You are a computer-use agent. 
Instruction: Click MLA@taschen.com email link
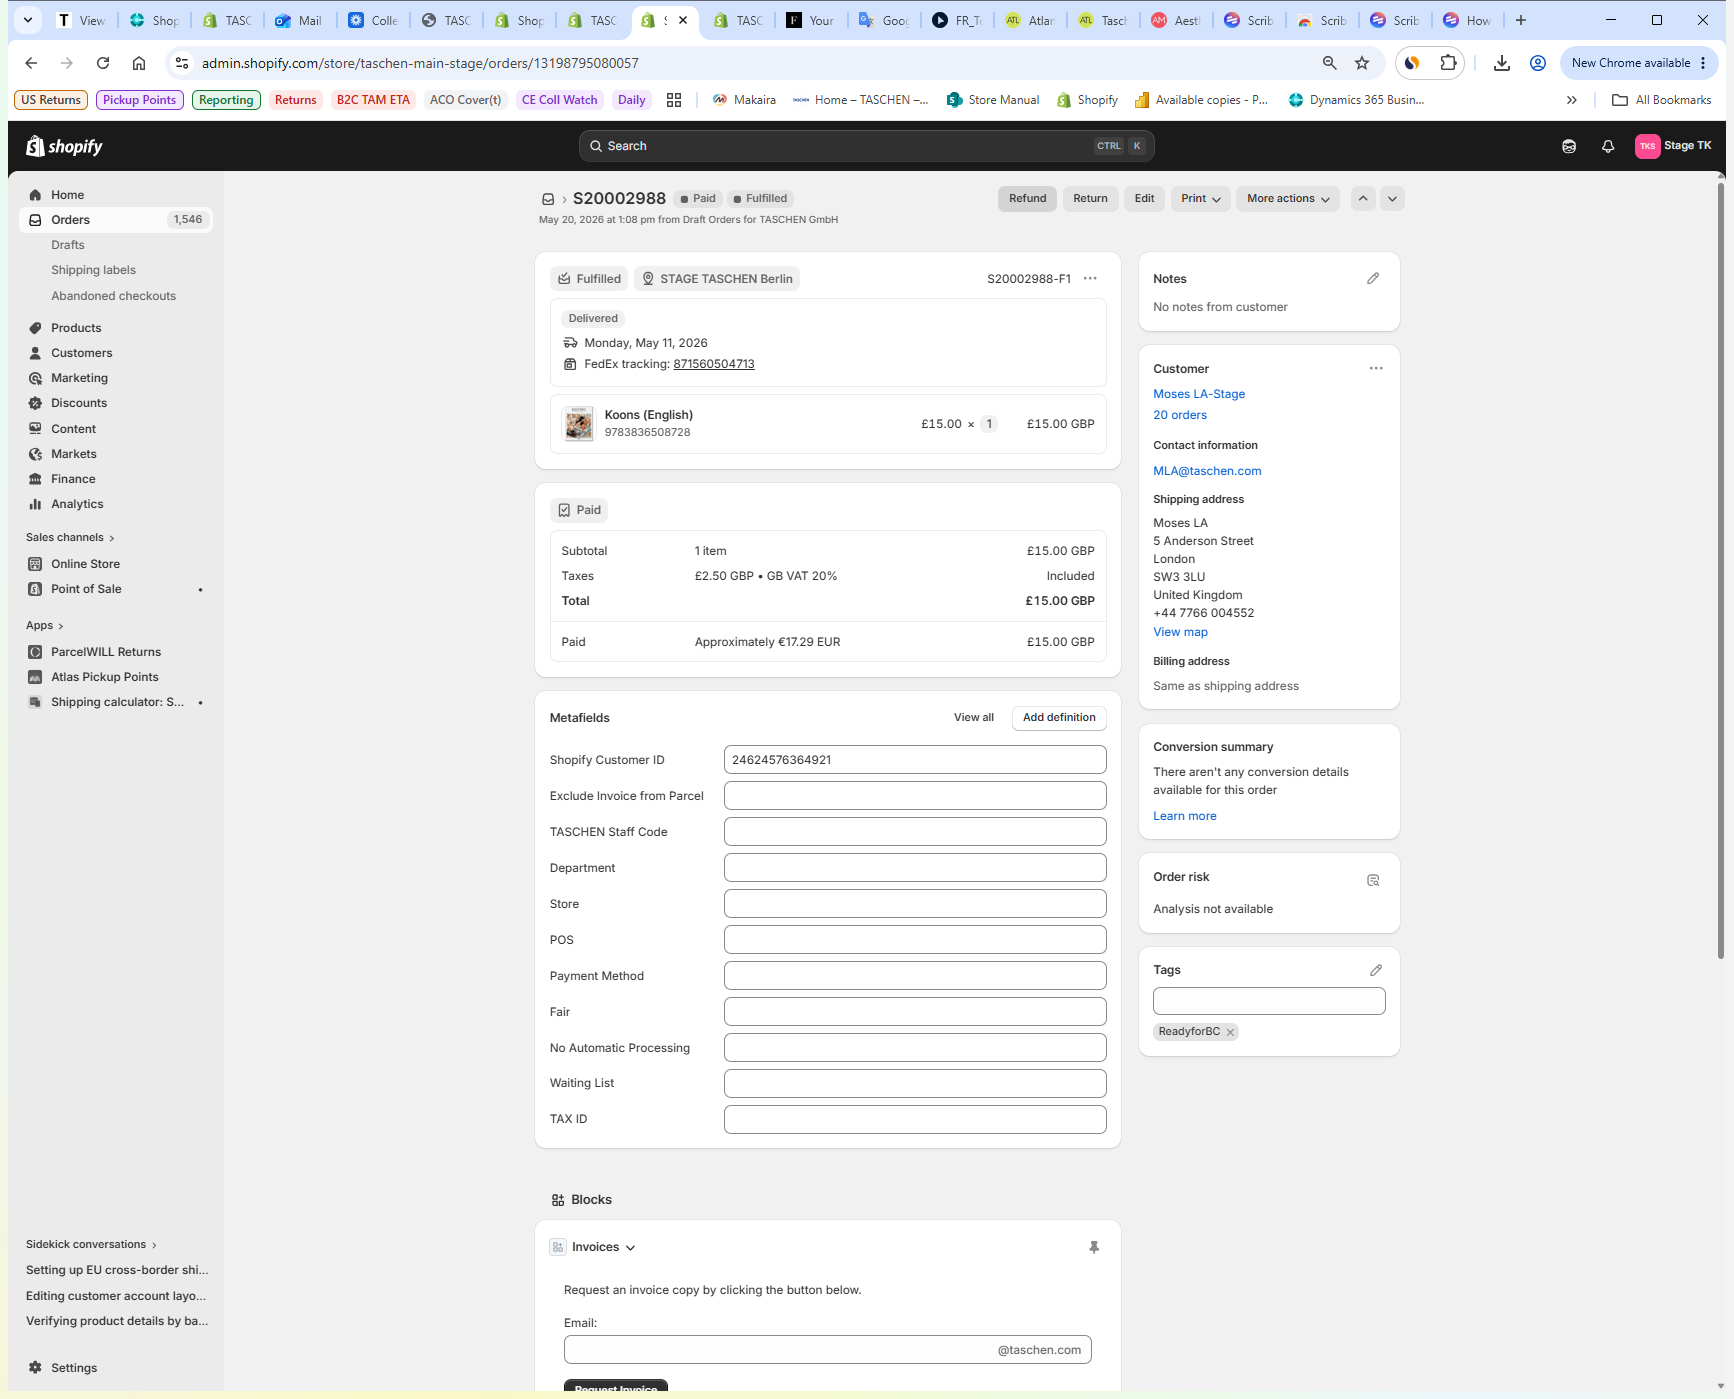(1207, 471)
